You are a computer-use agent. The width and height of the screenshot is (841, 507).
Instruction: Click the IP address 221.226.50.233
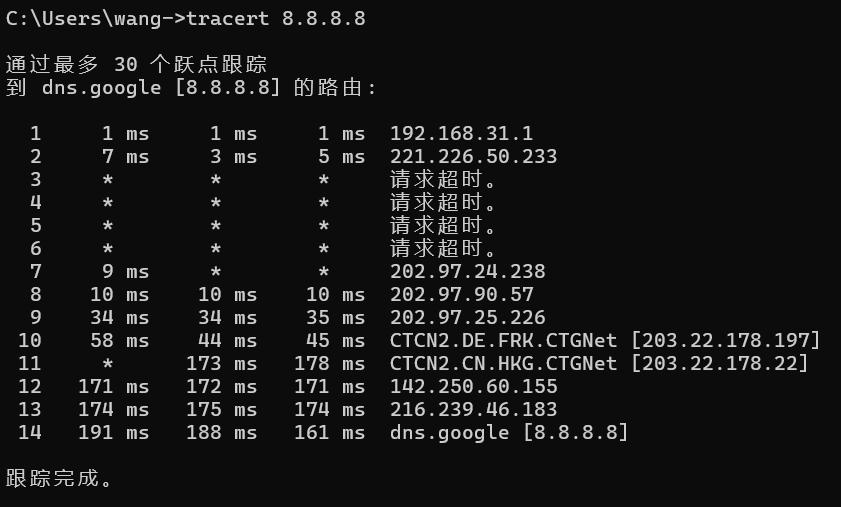tap(473, 156)
